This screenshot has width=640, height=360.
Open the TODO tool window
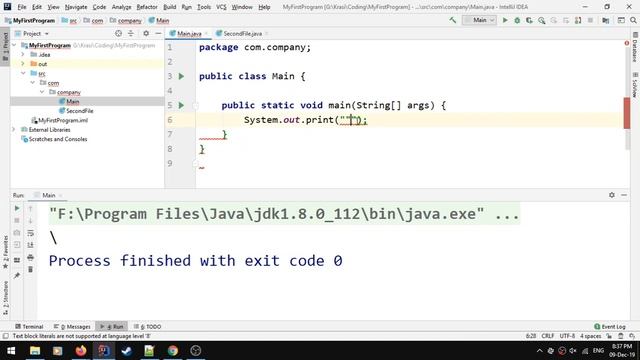[x=147, y=327]
